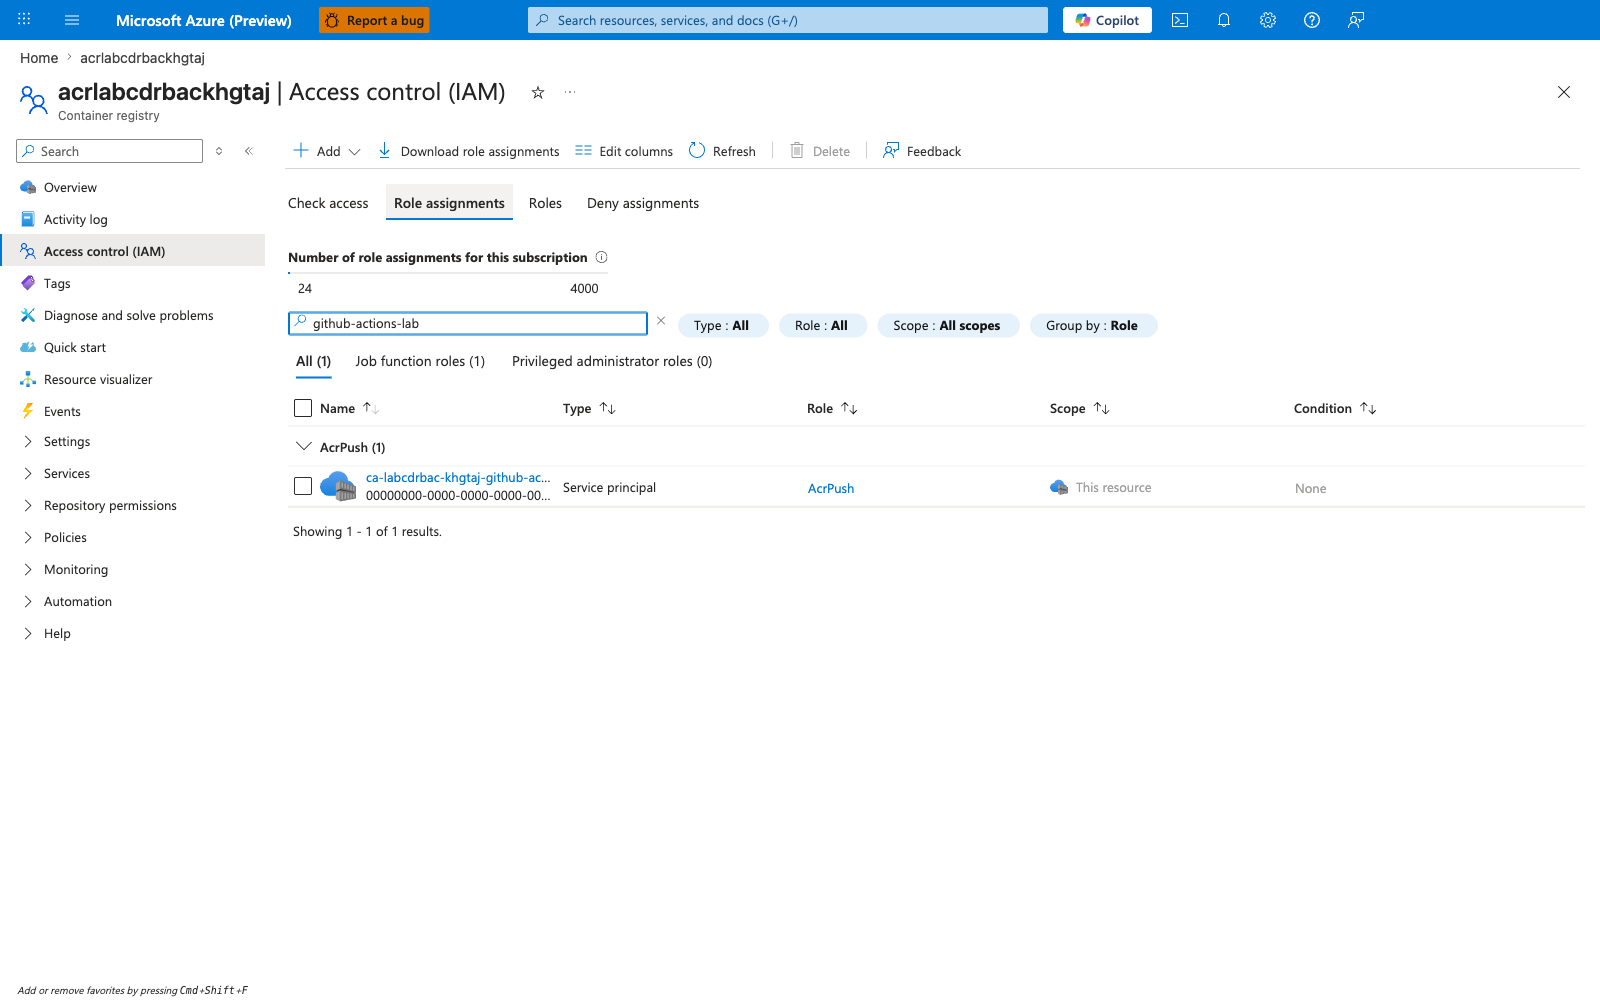Select the Role assignments tab
The height and width of the screenshot is (1000, 1600).
pyautogui.click(x=449, y=203)
